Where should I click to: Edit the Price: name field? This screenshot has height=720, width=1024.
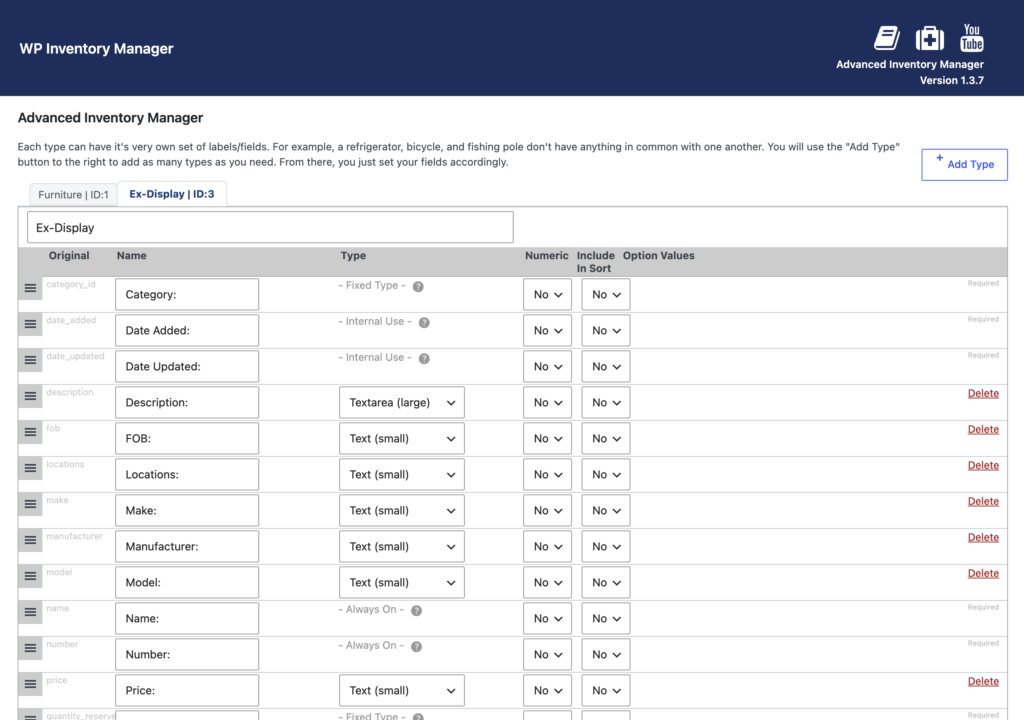[187, 691]
